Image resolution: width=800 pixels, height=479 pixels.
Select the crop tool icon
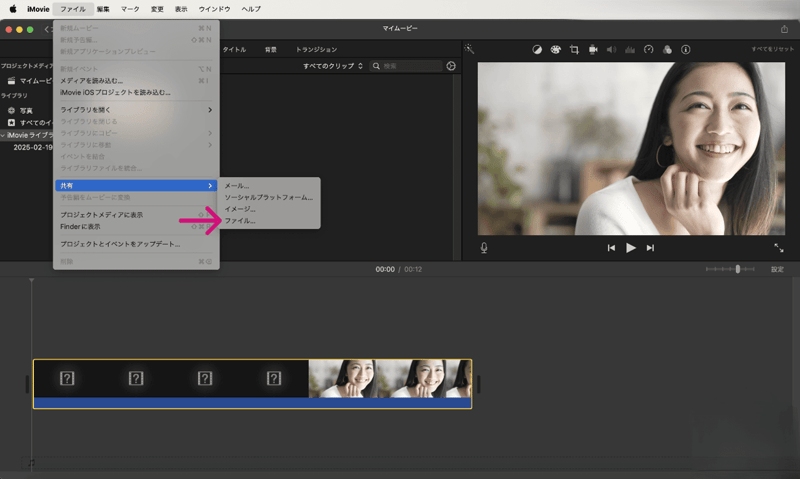[x=574, y=49]
